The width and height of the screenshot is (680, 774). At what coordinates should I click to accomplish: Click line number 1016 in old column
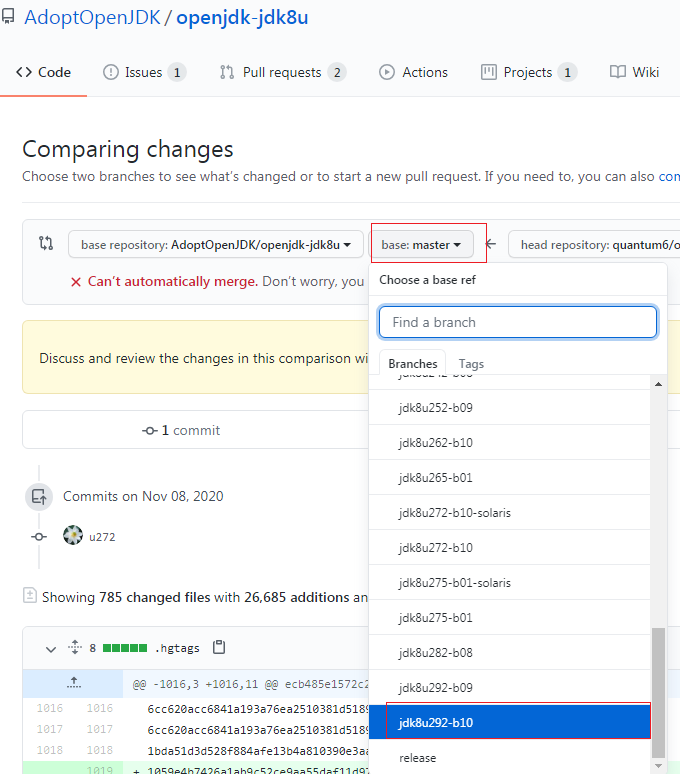(50, 708)
